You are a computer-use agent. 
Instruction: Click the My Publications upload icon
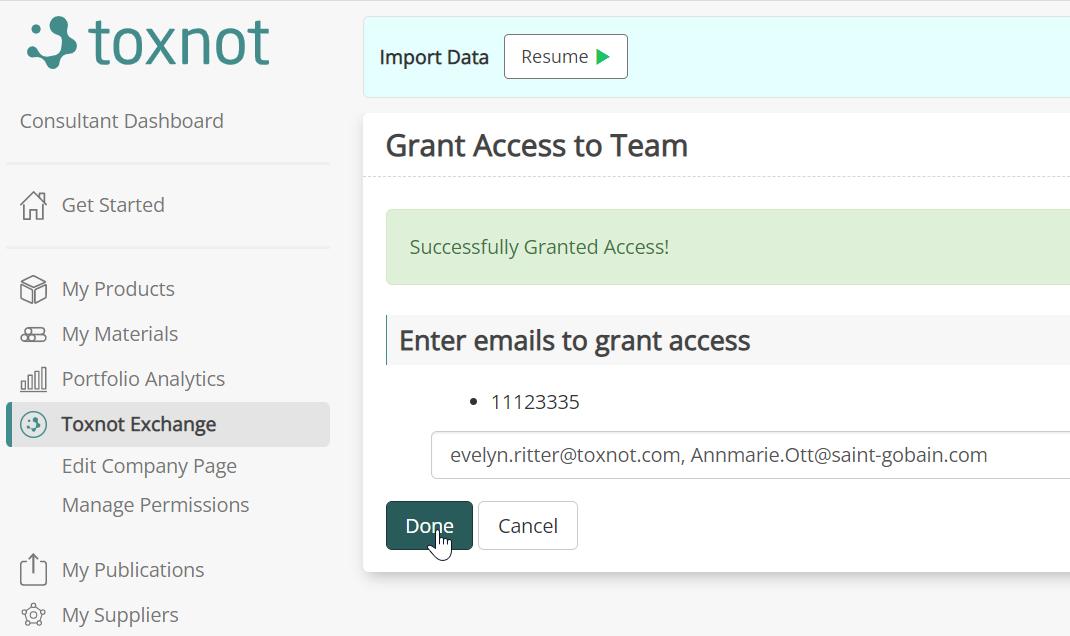click(x=33, y=570)
